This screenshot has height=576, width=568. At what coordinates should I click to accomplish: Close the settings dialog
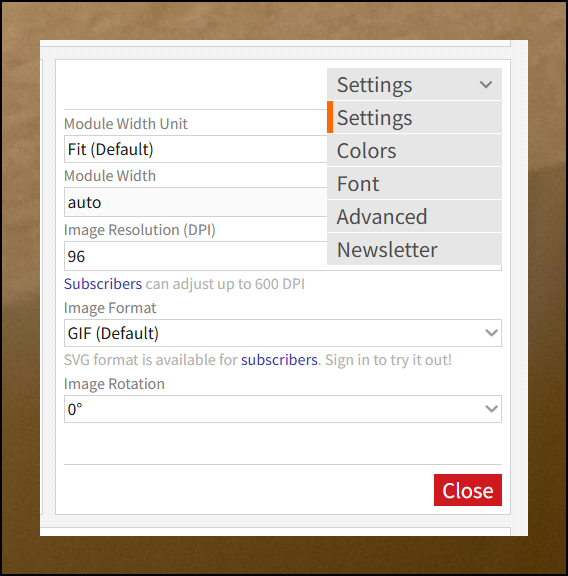click(468, 490)
